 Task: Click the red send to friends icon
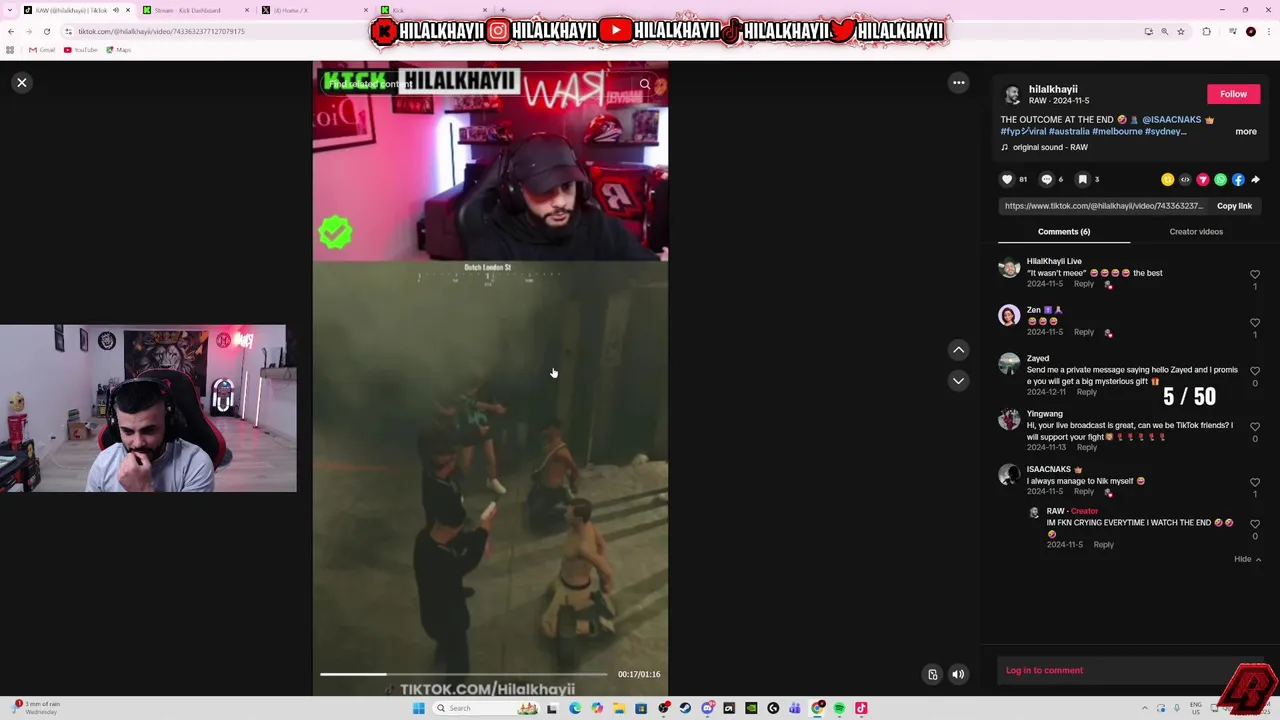tap(1203, 180)
